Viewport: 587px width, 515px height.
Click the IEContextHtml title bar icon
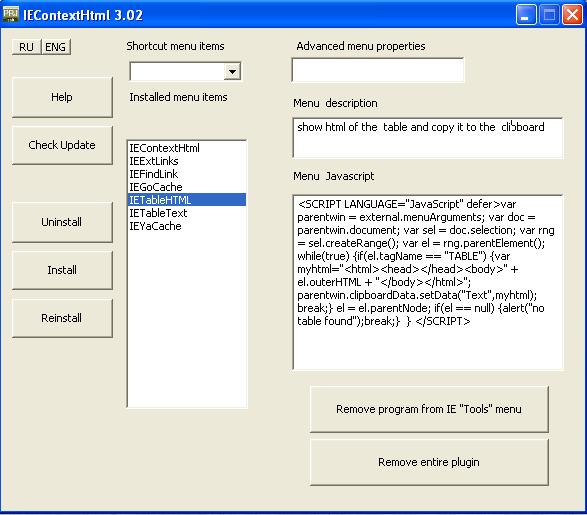point(10,14)
